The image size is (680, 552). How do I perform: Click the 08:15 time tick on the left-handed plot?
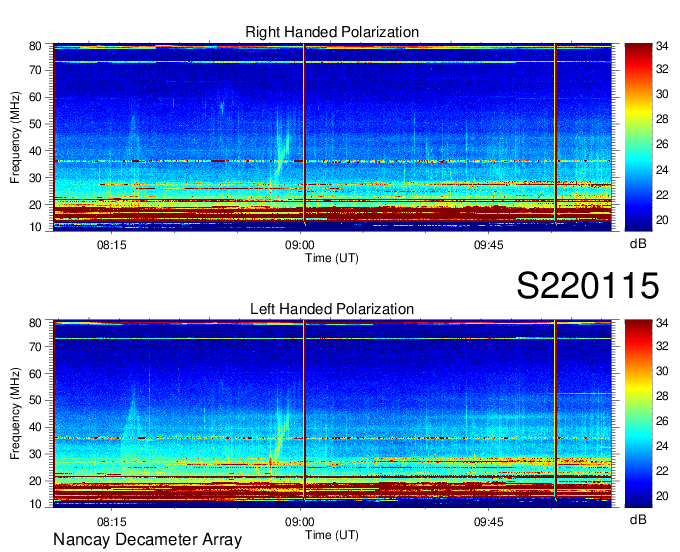click(x=111, y=522)
